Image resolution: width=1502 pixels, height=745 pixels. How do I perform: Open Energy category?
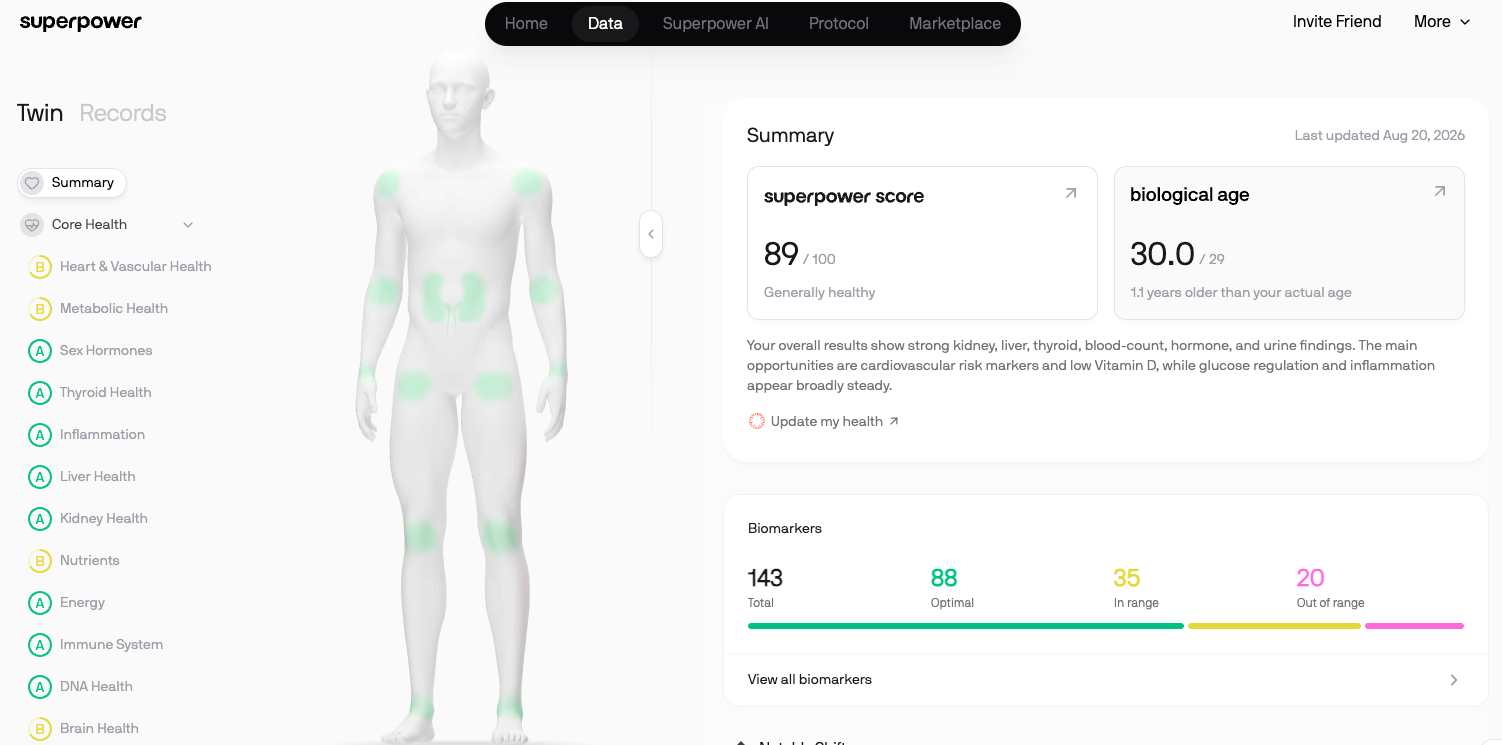pos(82,603)
